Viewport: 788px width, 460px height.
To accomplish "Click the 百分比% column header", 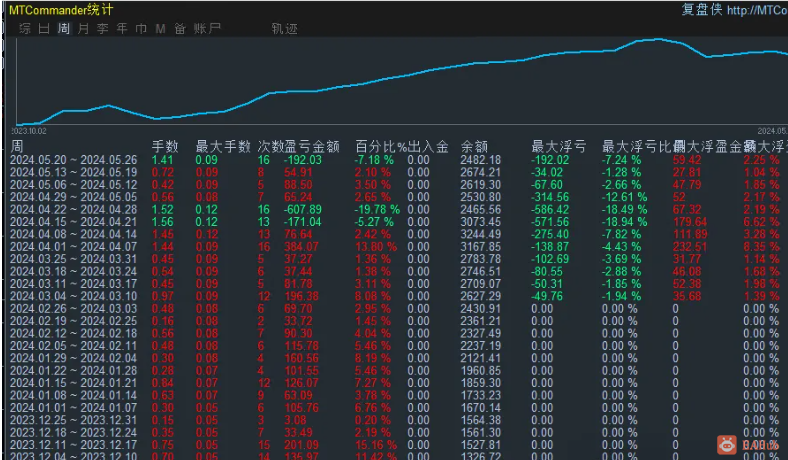I will point(381,147).
